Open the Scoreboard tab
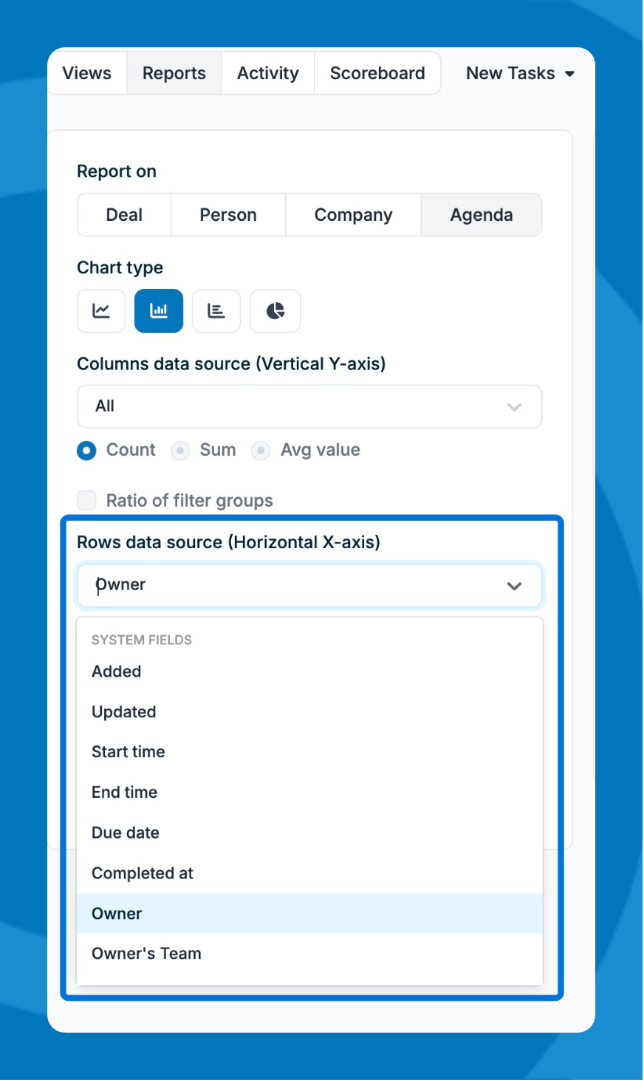Viewport: 644px width, 1080px height. click(377, 73)
